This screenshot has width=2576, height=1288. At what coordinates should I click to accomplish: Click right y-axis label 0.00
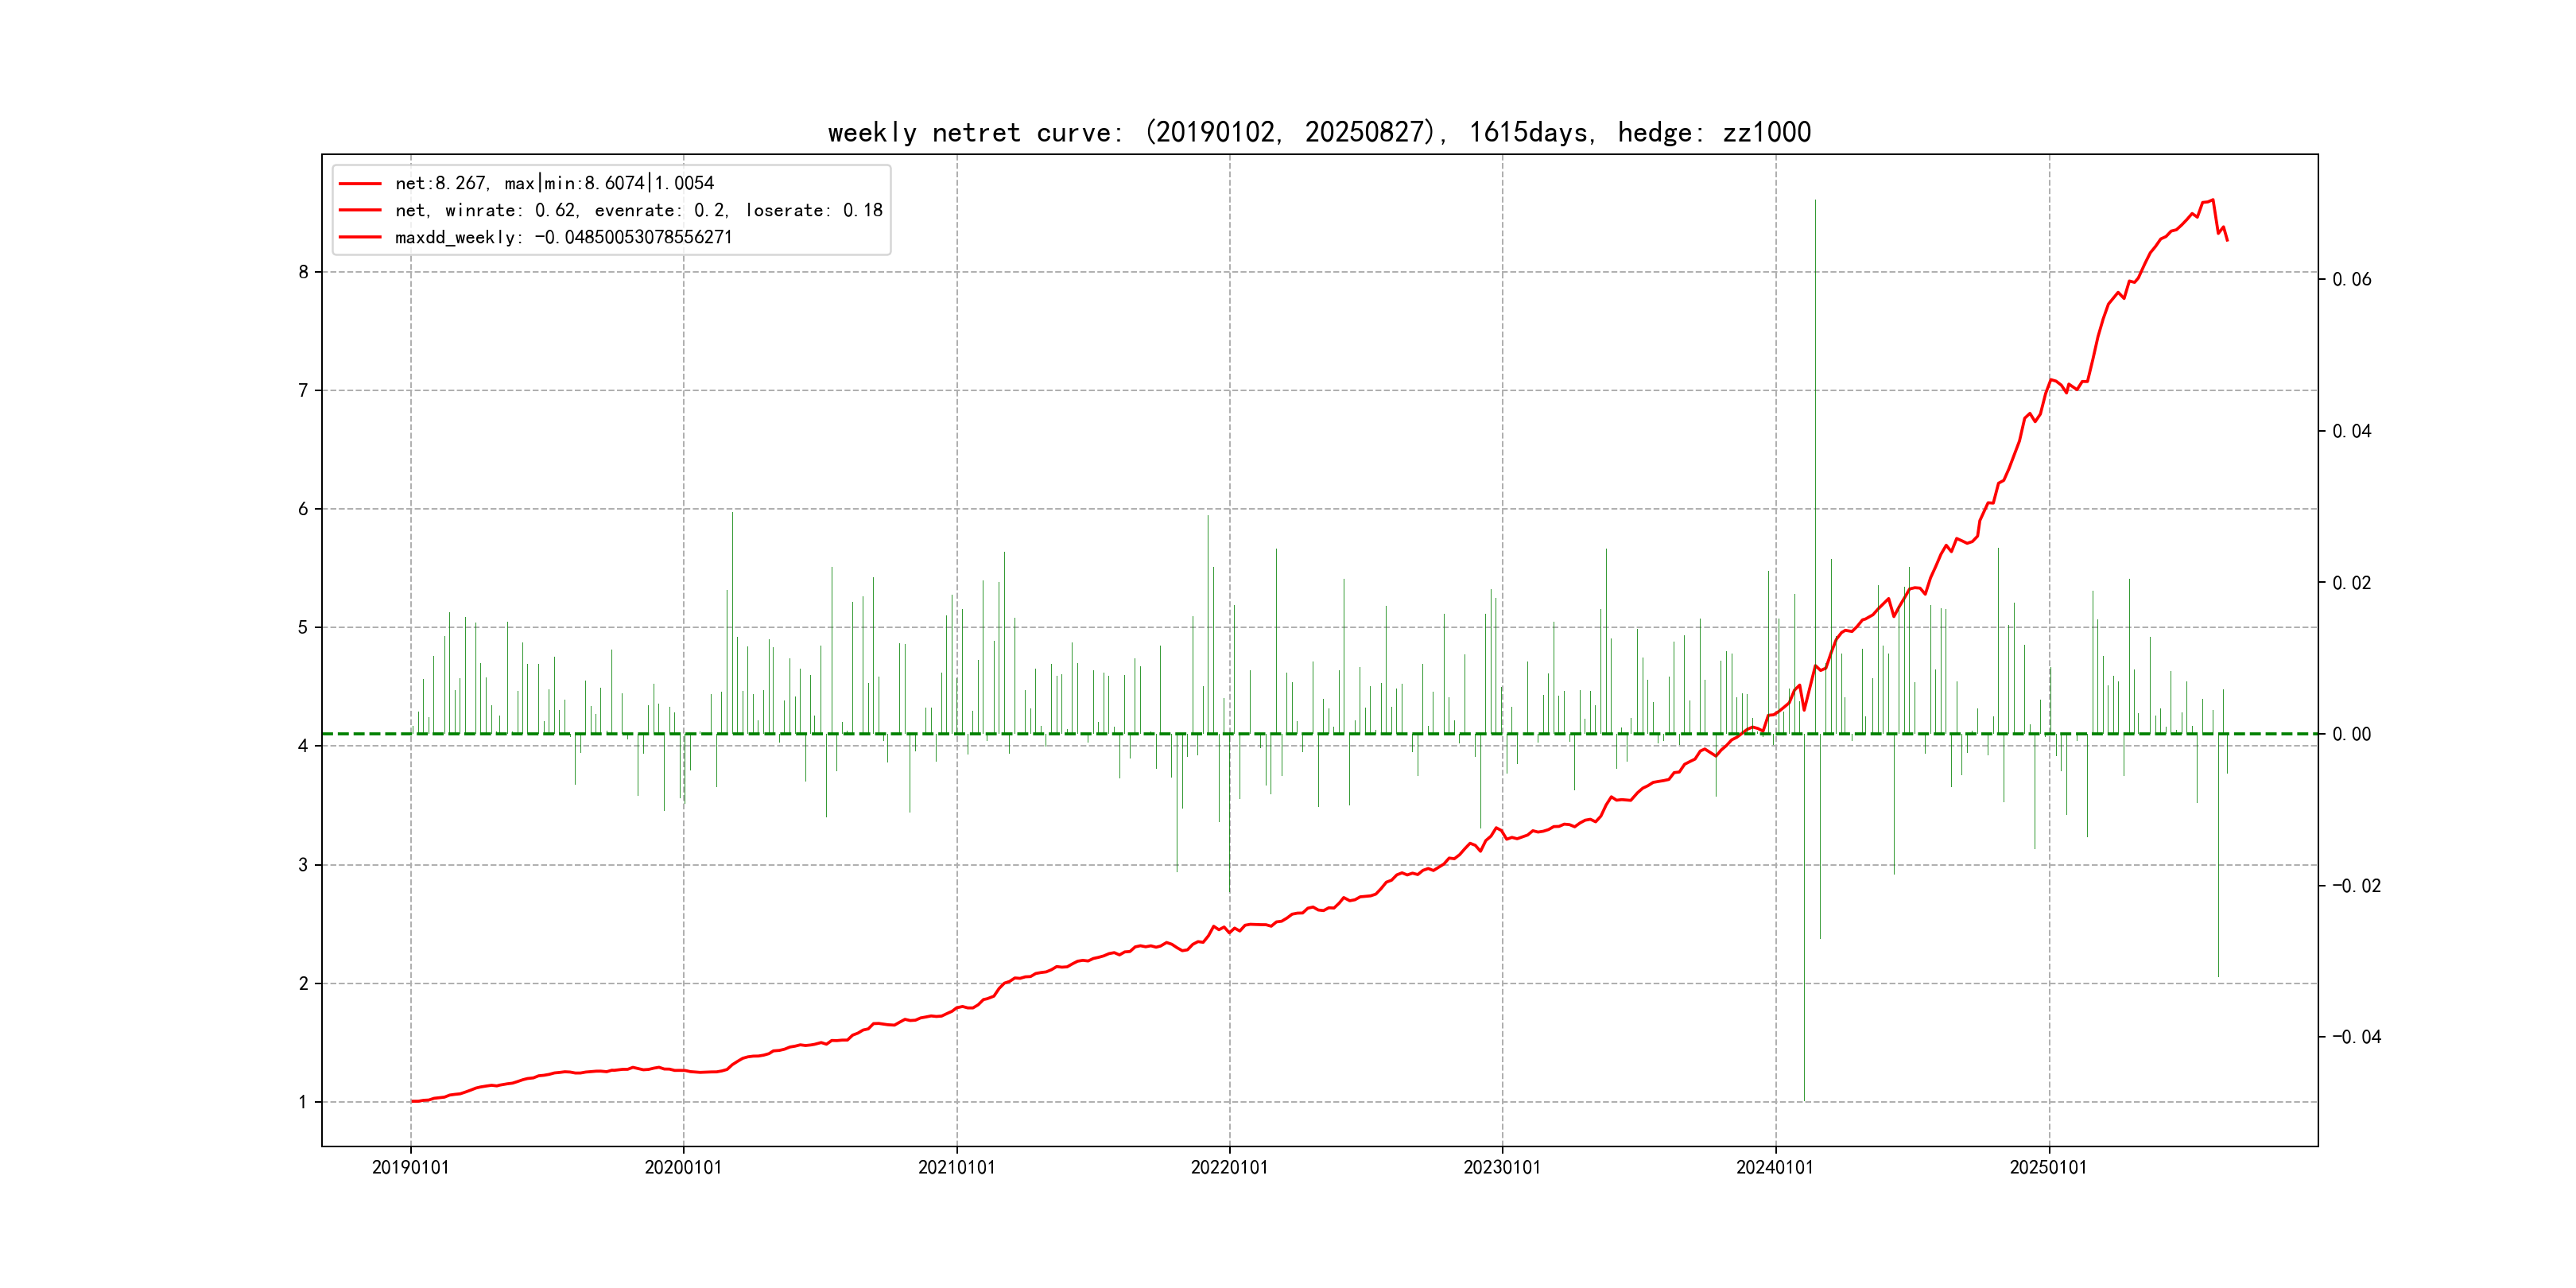pos(2351,734)
